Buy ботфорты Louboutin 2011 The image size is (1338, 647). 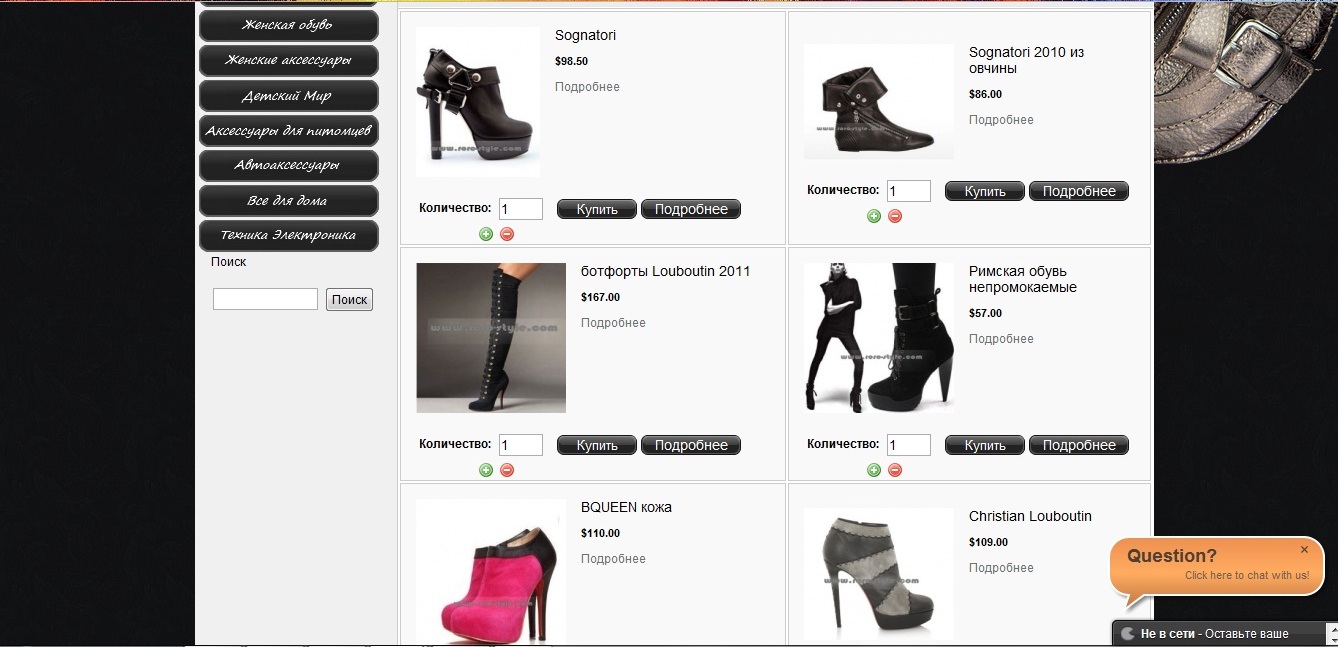pyautogui.click(x=597, y=445)
